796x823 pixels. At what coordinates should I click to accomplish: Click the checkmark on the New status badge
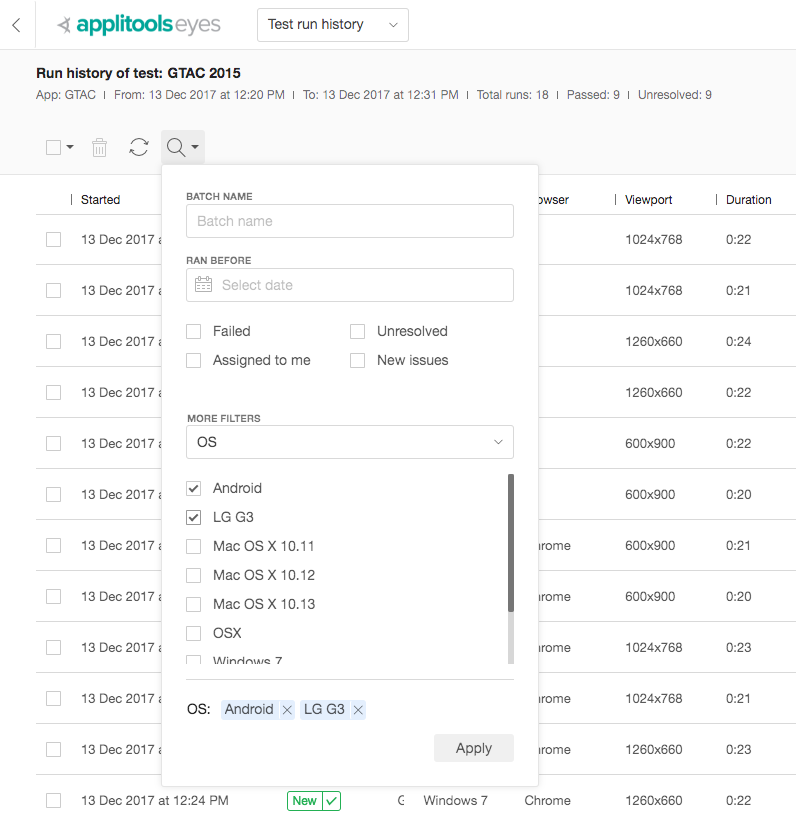click(x=331, y=800)
